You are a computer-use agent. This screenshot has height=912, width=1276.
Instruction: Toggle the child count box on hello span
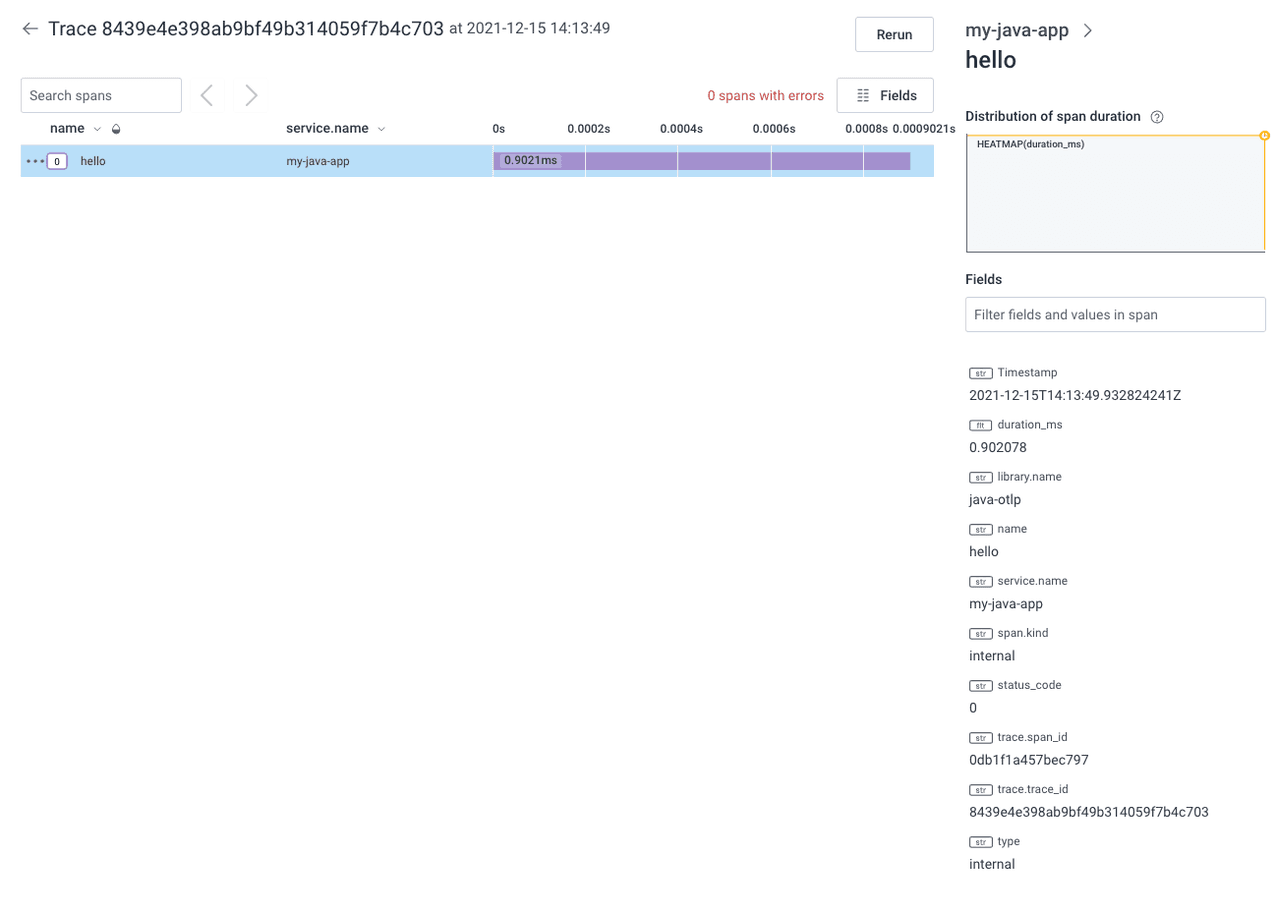pos(57,161)
